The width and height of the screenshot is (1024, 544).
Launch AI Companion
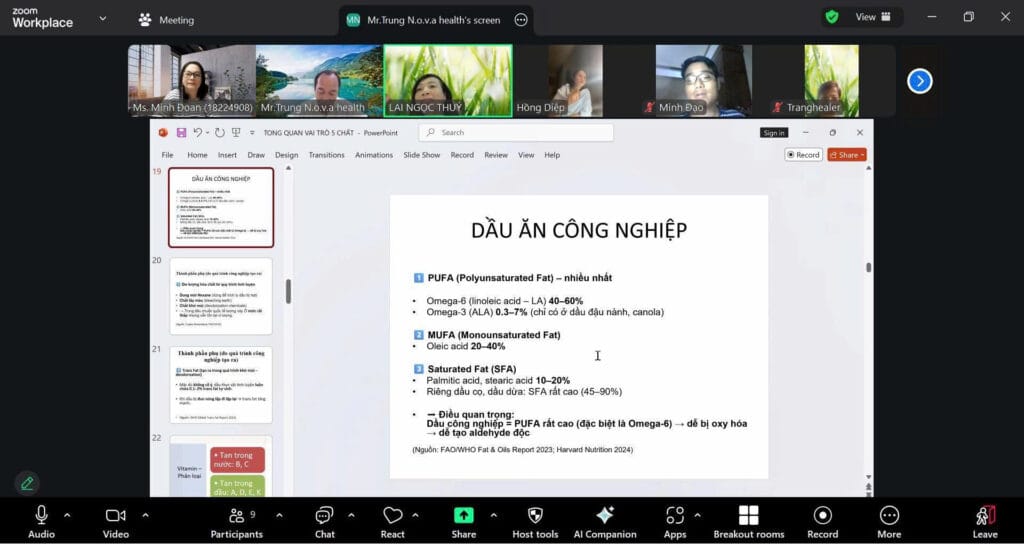coord(604,520)
